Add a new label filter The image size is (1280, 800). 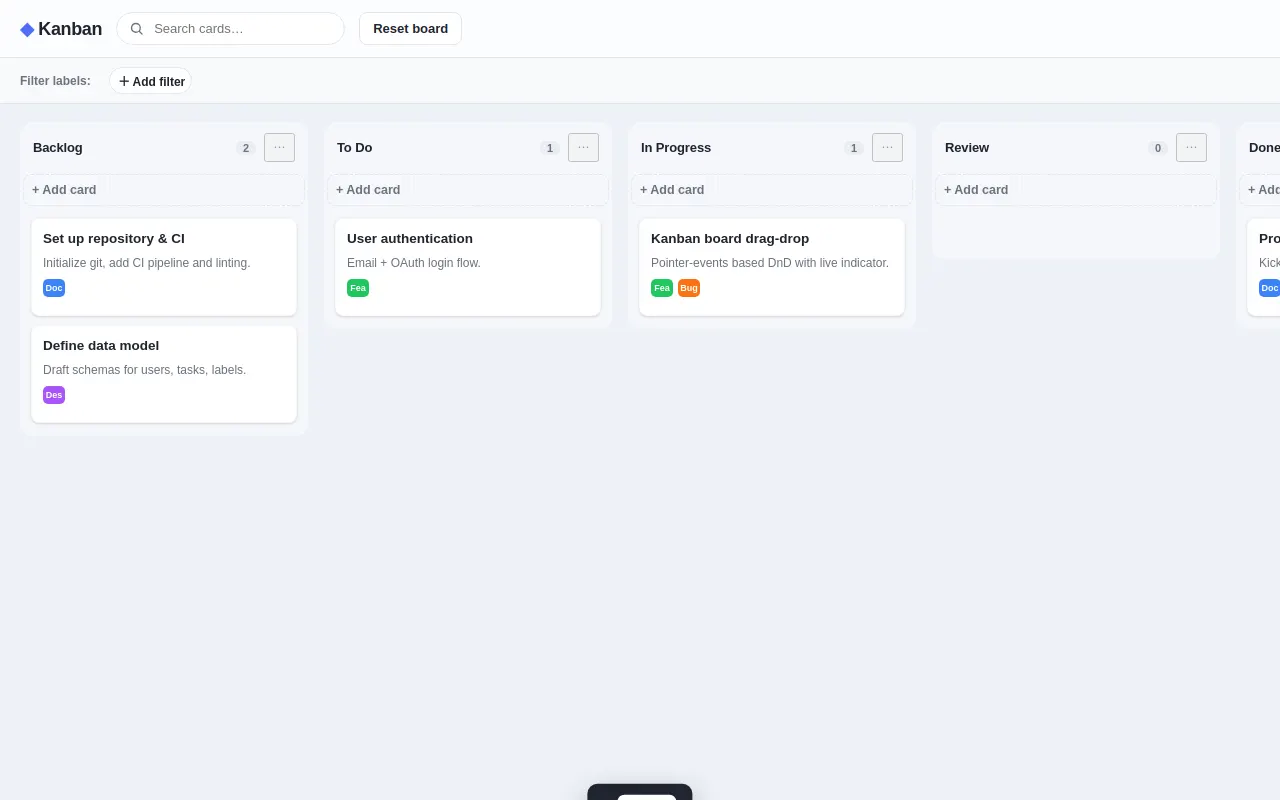(x=151, y=81)
